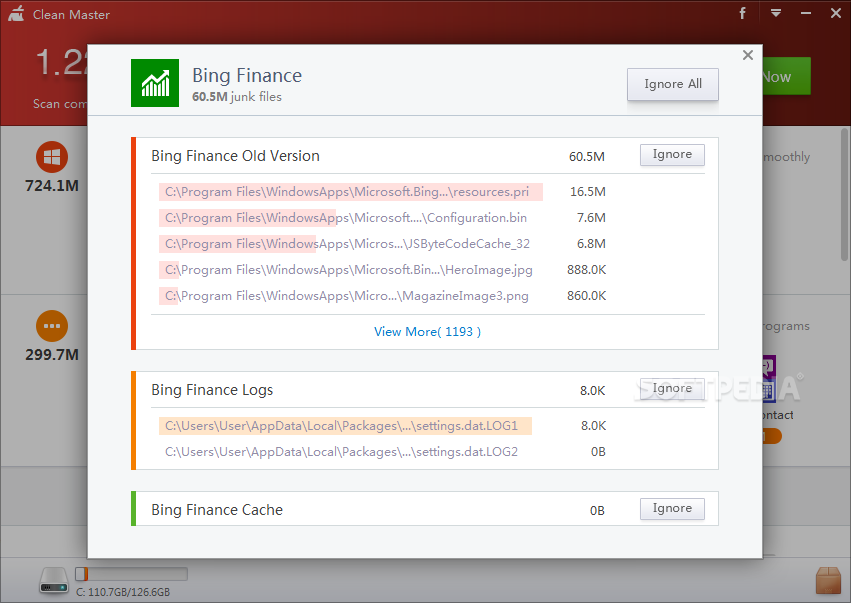Screen dimensions: 851x603
Task: Click the 299.7M category size label
Action: point(52,355)
